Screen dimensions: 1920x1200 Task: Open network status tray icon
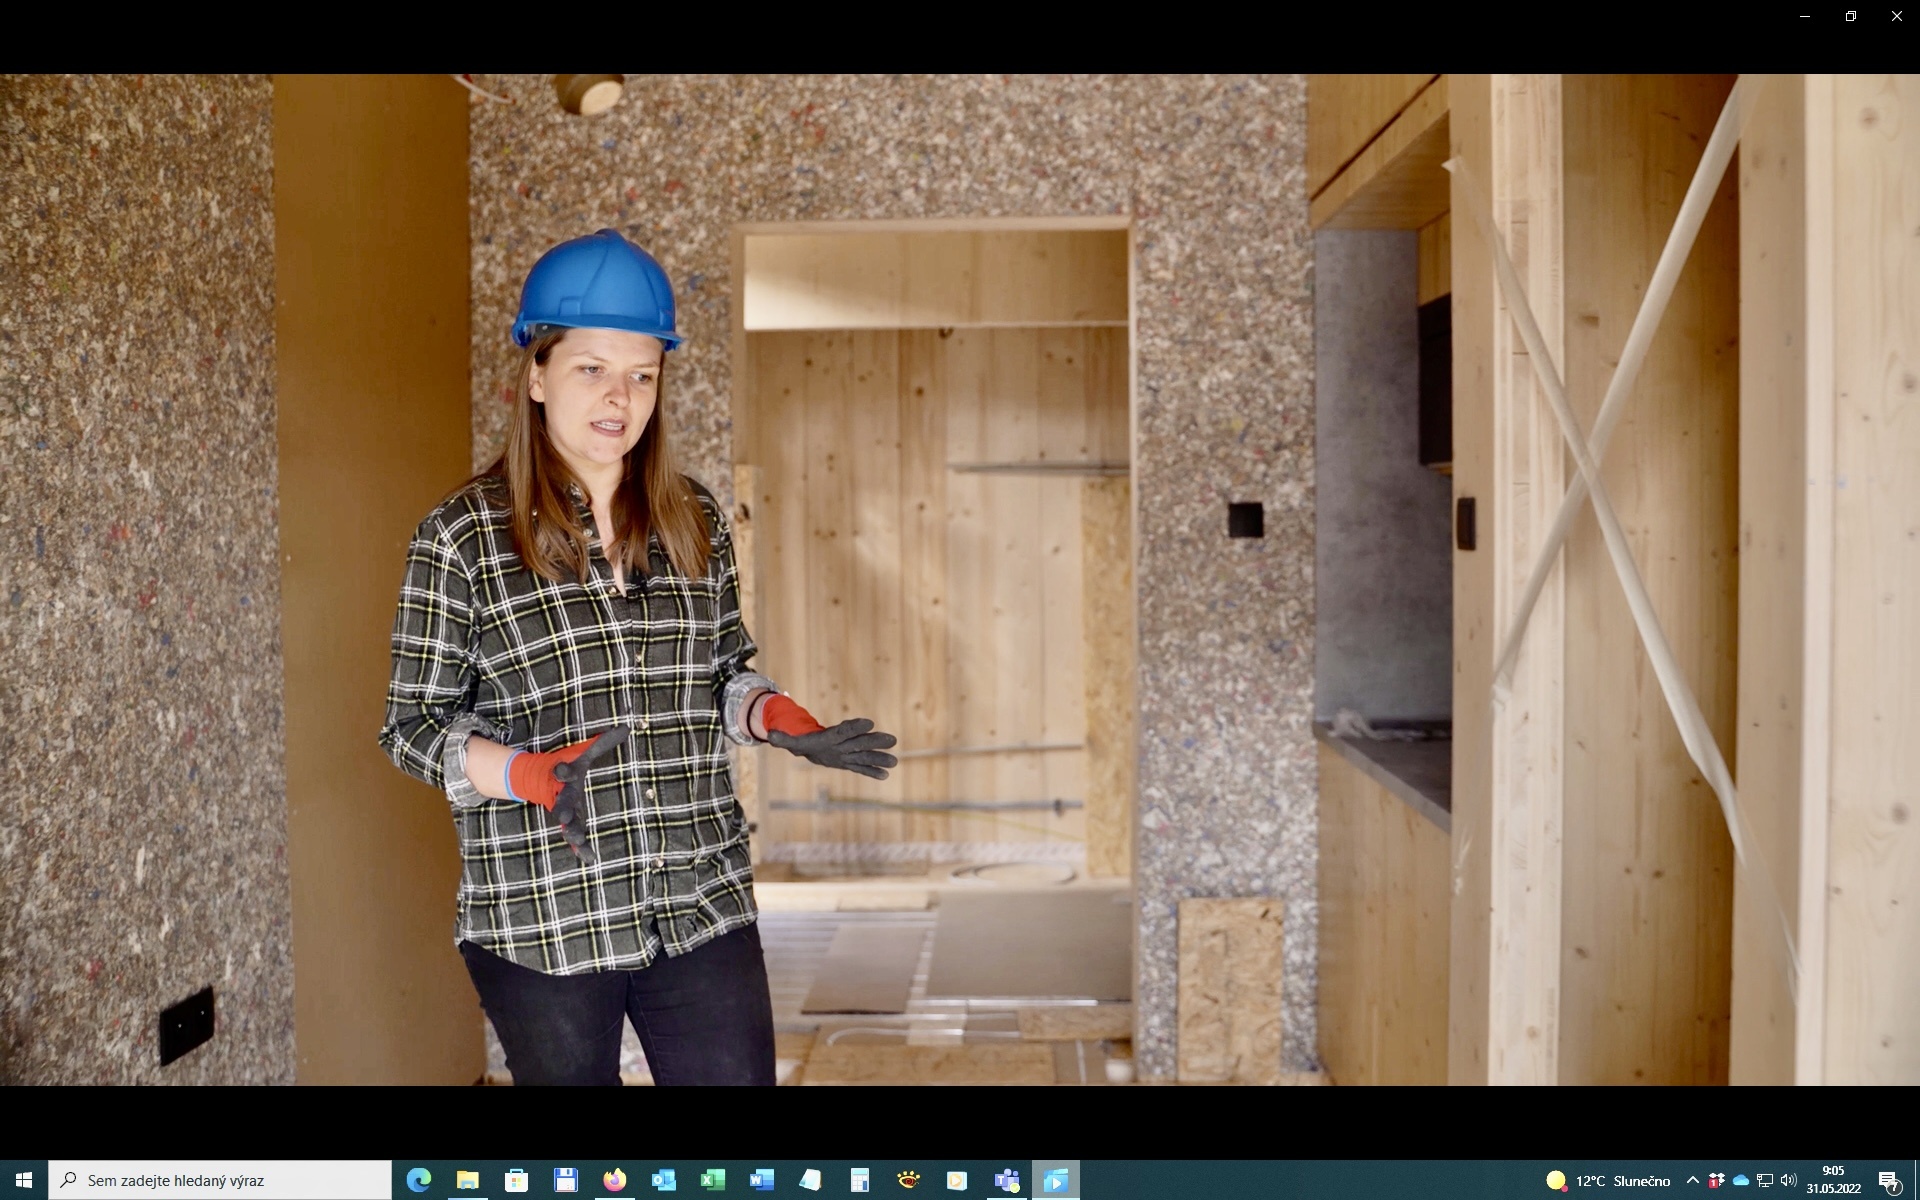(1765, 1180)
